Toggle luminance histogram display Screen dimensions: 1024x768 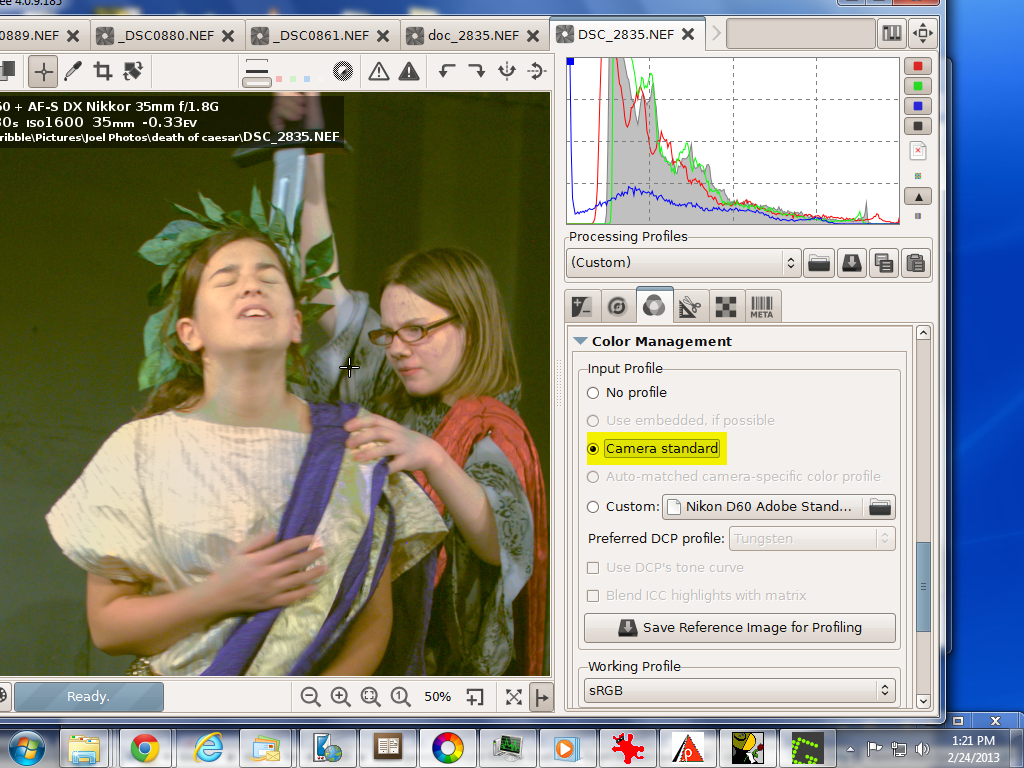tap(918, 126)
